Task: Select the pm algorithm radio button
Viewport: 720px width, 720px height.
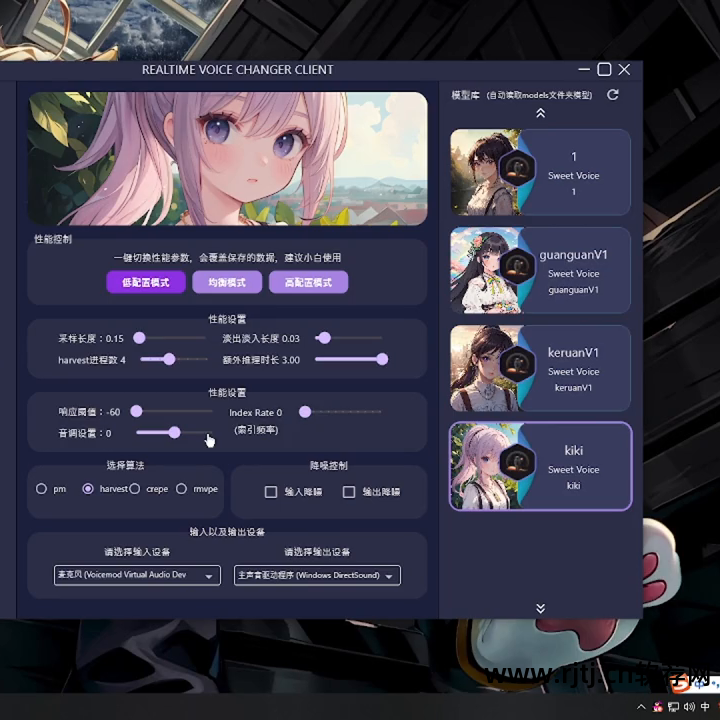Action: coord(41,489)
